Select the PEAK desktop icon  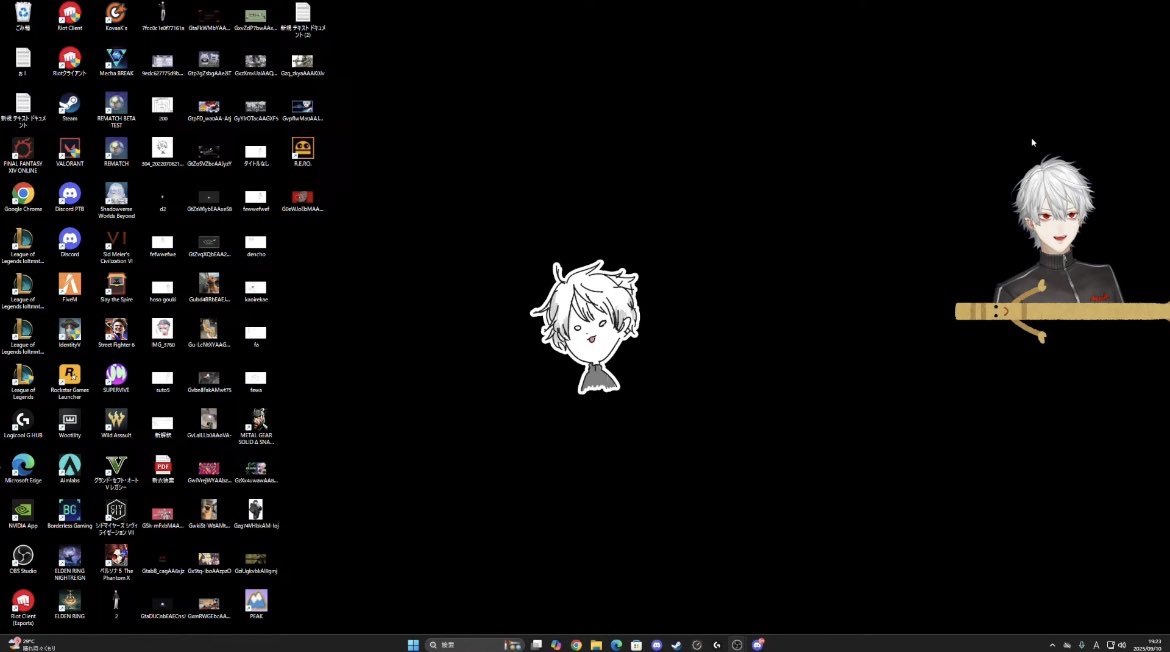[x=256, y=605]
